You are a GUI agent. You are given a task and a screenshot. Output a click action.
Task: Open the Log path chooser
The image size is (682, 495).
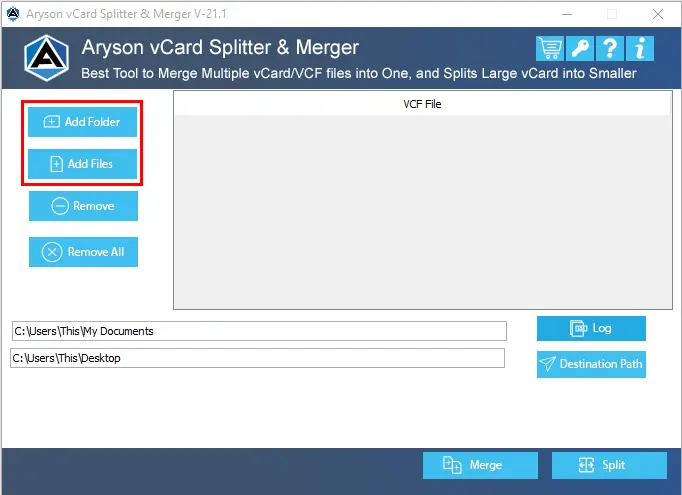(591, 328)
